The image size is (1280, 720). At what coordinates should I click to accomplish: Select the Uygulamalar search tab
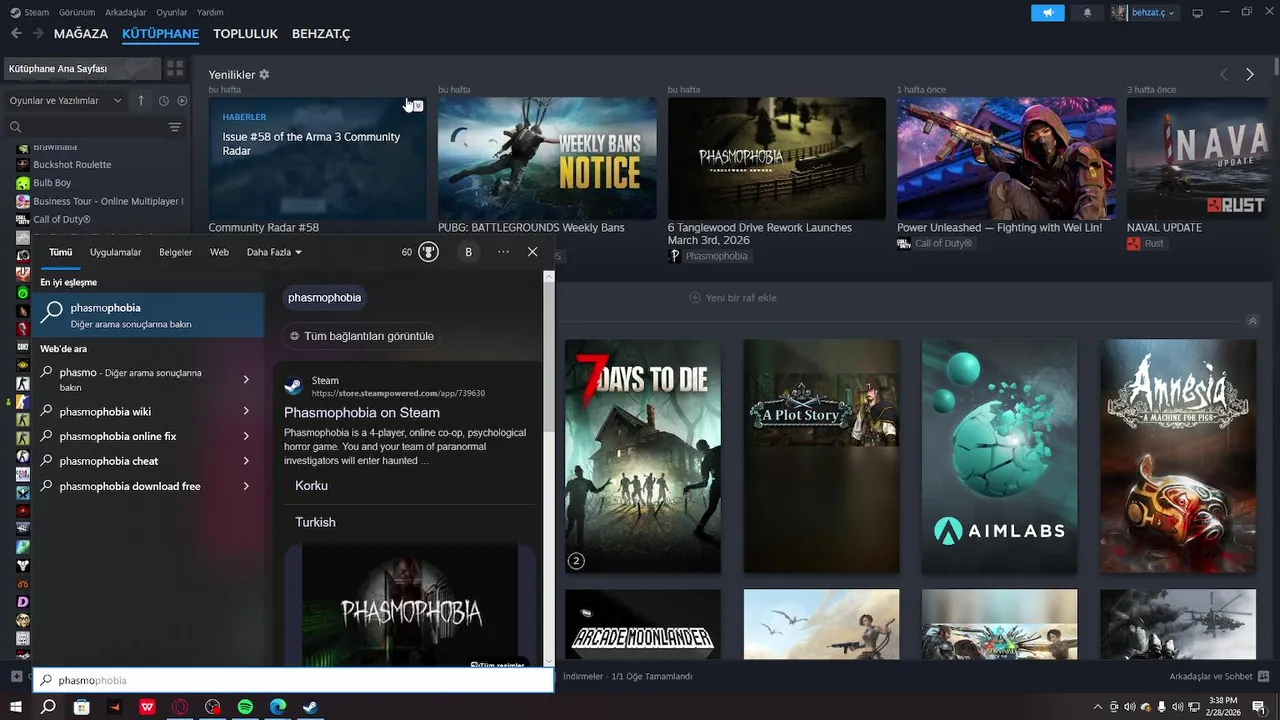tap(115, 252)
